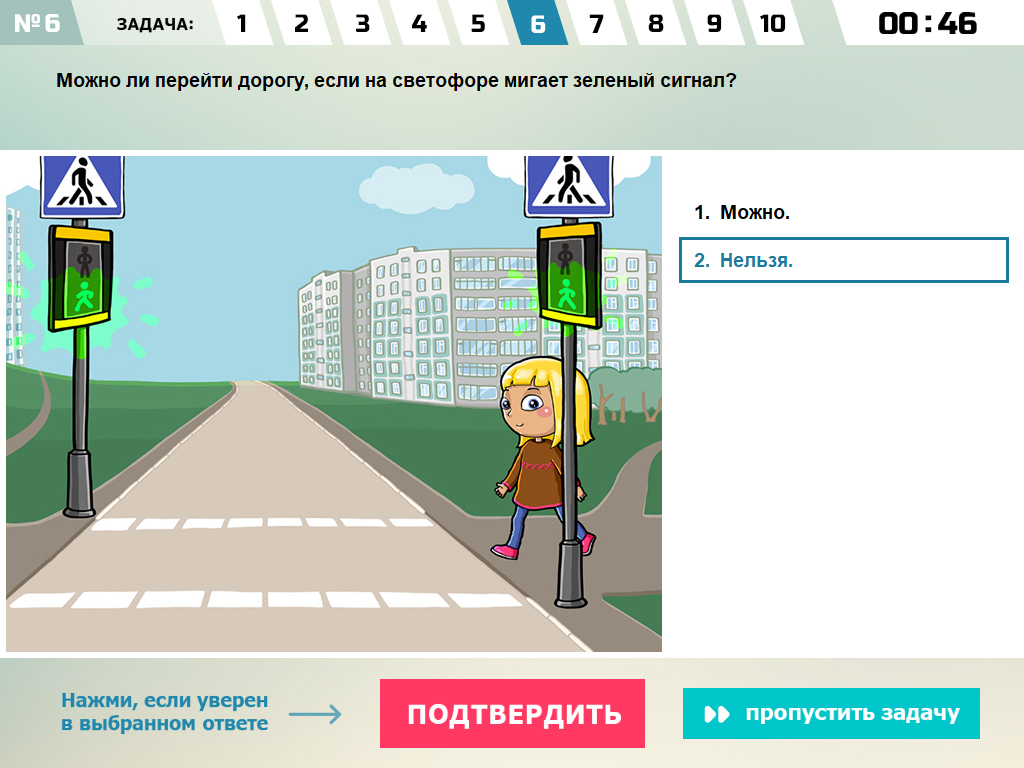Click the countdown timer display
This screenshot has width=1024, height=768.
(x=927, y=24)
